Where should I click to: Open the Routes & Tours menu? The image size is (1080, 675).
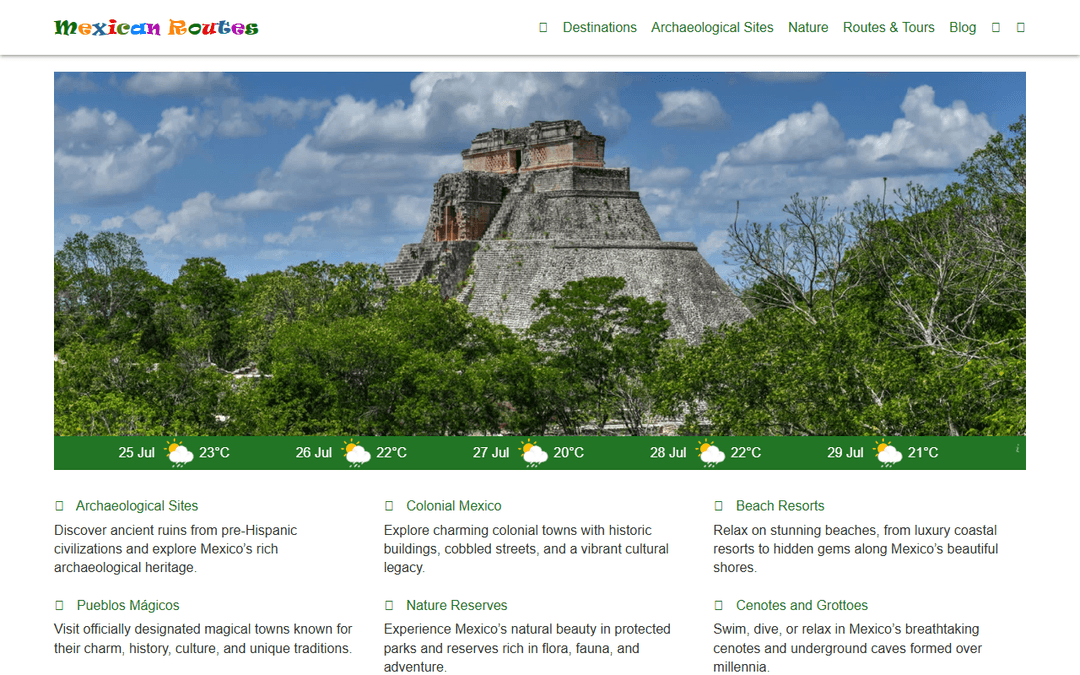coord(889,28)
